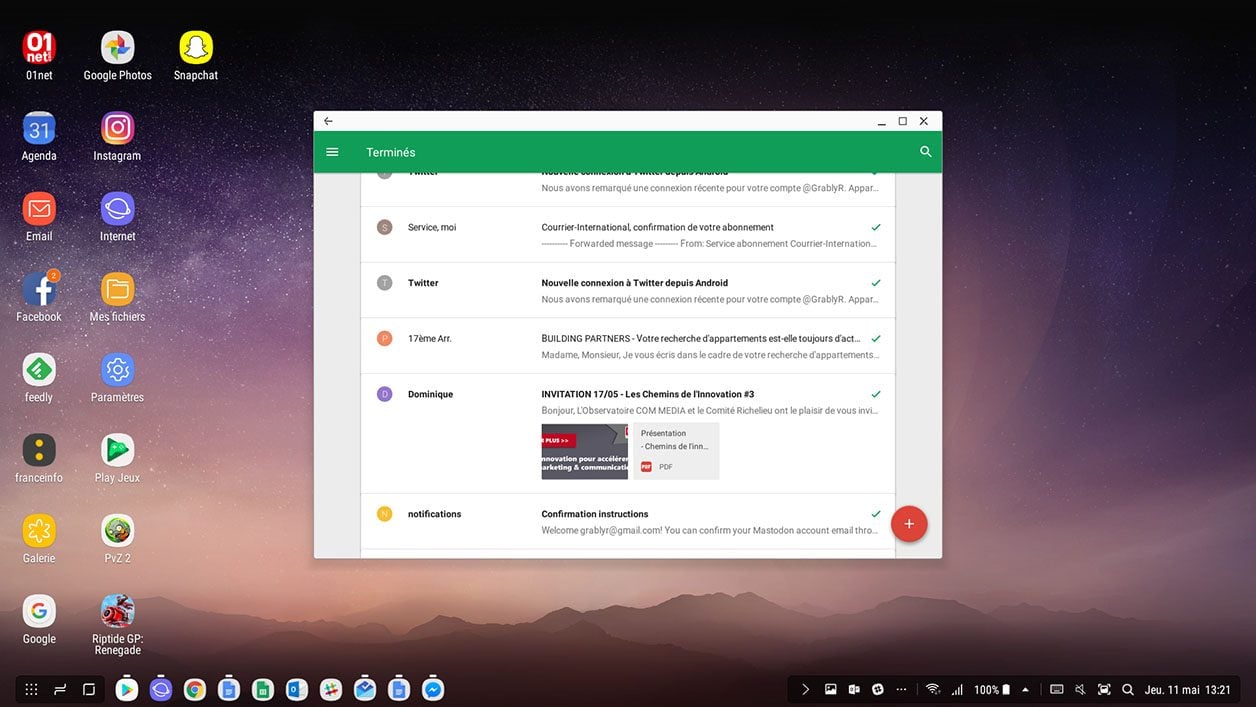Image resolution: width=1256 pixels, height=707 pixels.
Task: Open the Internet browser shortcut
Action: (117, 217)
